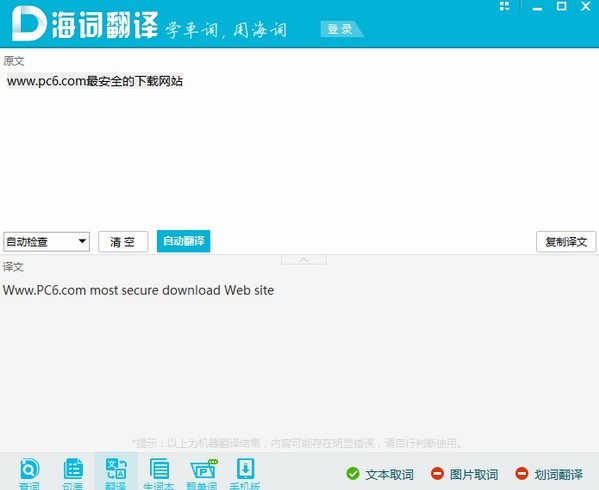Open the 飘单词 floating words icon
The height and width of the screenshot is (490, 599).
click(x=202, y=473)
